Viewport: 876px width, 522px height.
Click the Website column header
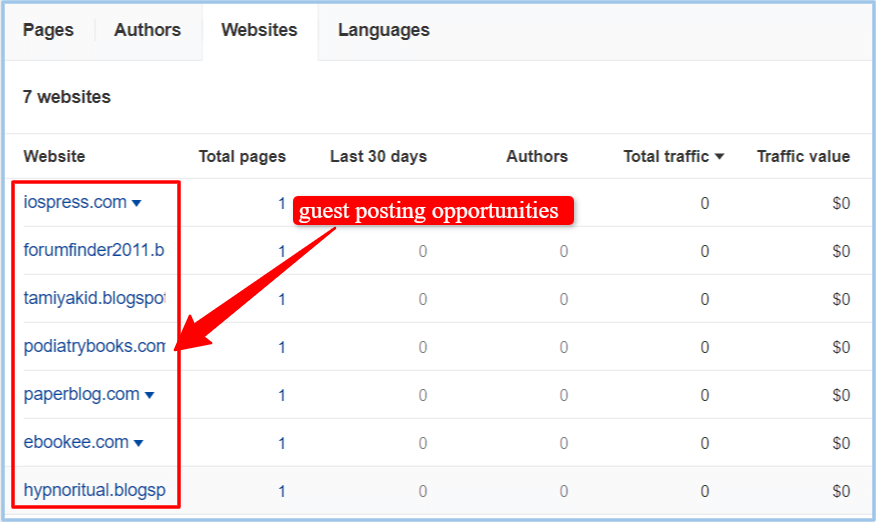54,156
